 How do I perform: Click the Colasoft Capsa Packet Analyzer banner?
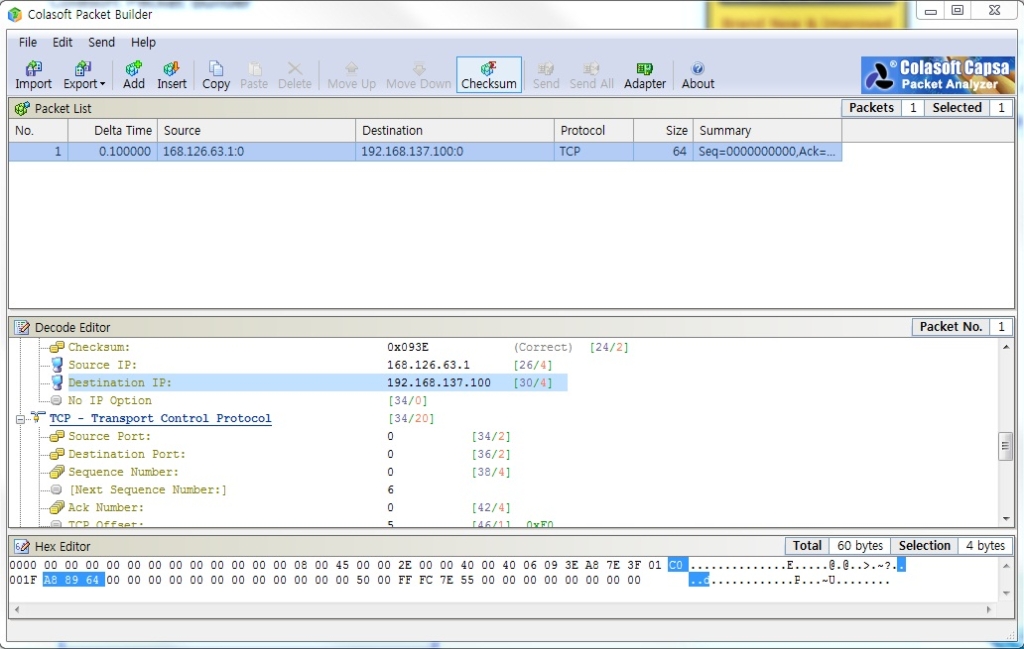(937, 75)
